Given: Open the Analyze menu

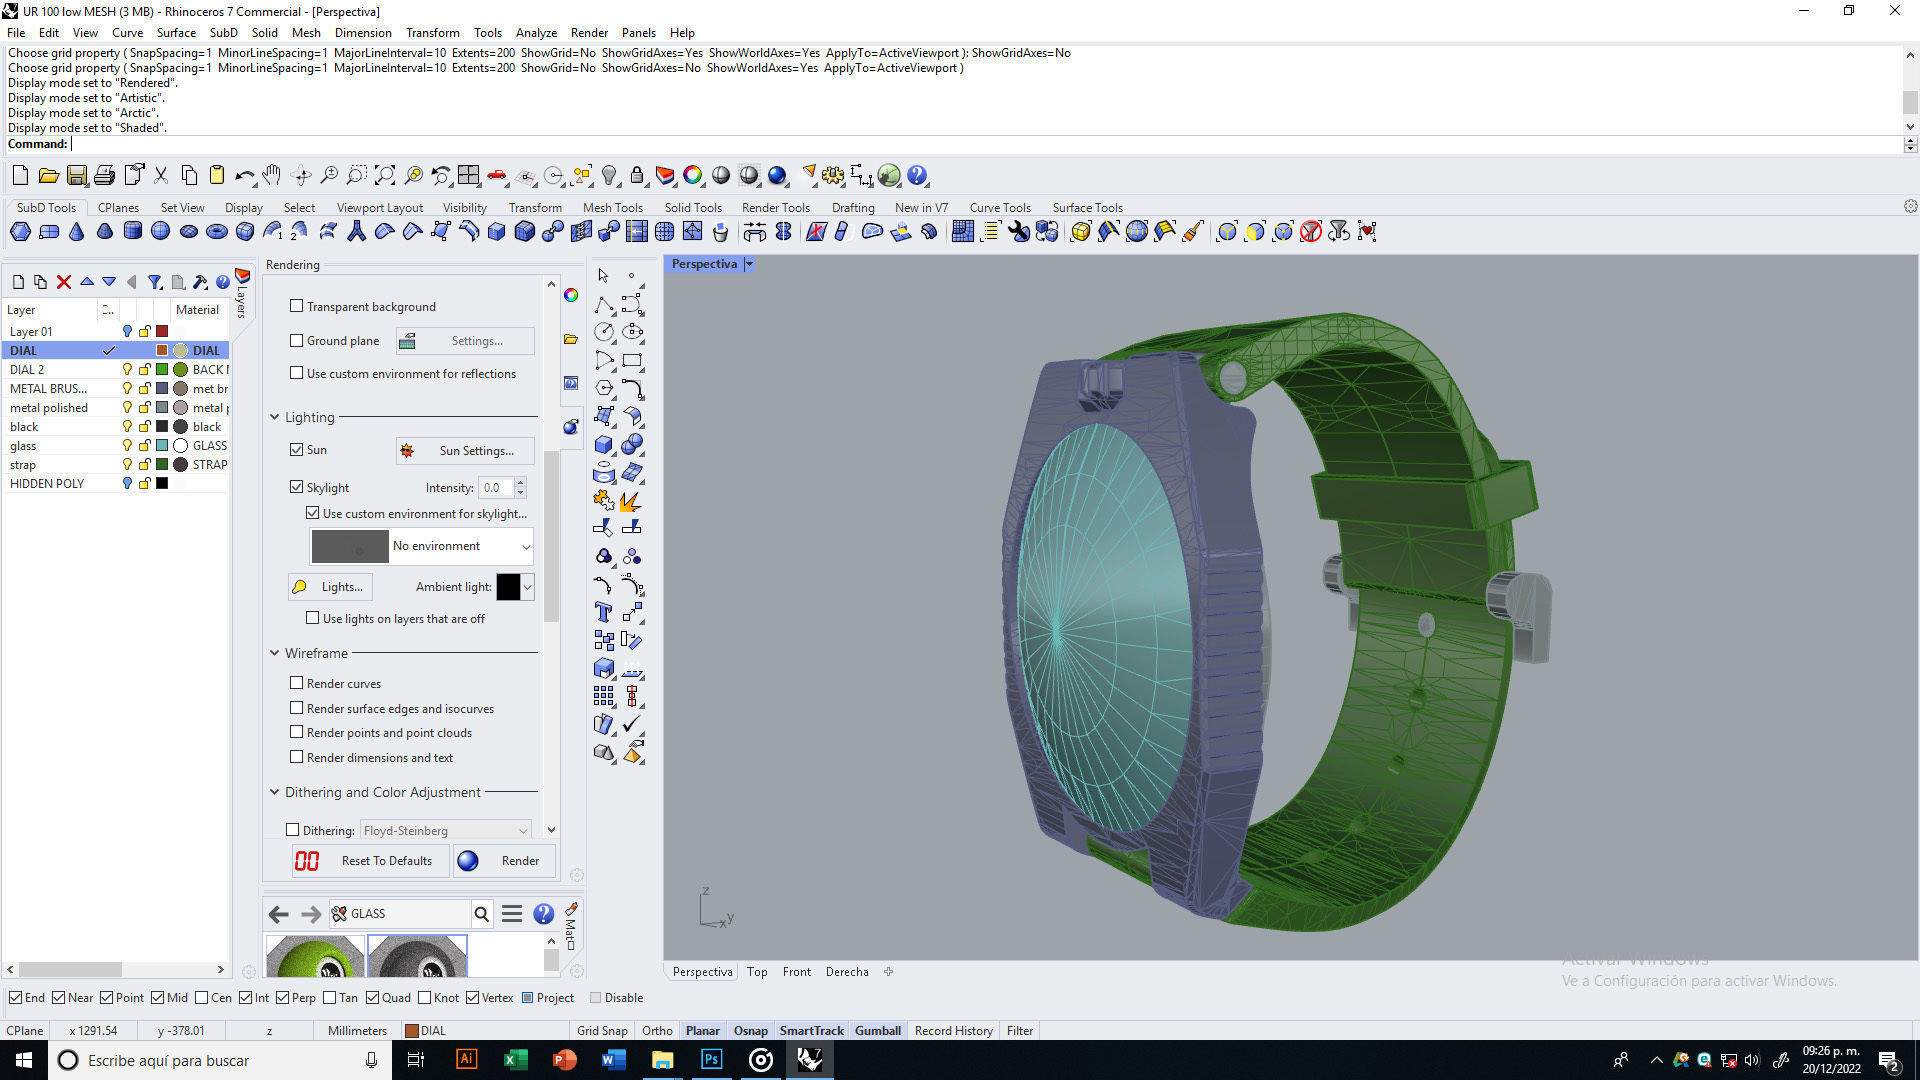Looking at the screenshot, I should tap(536, 33).
